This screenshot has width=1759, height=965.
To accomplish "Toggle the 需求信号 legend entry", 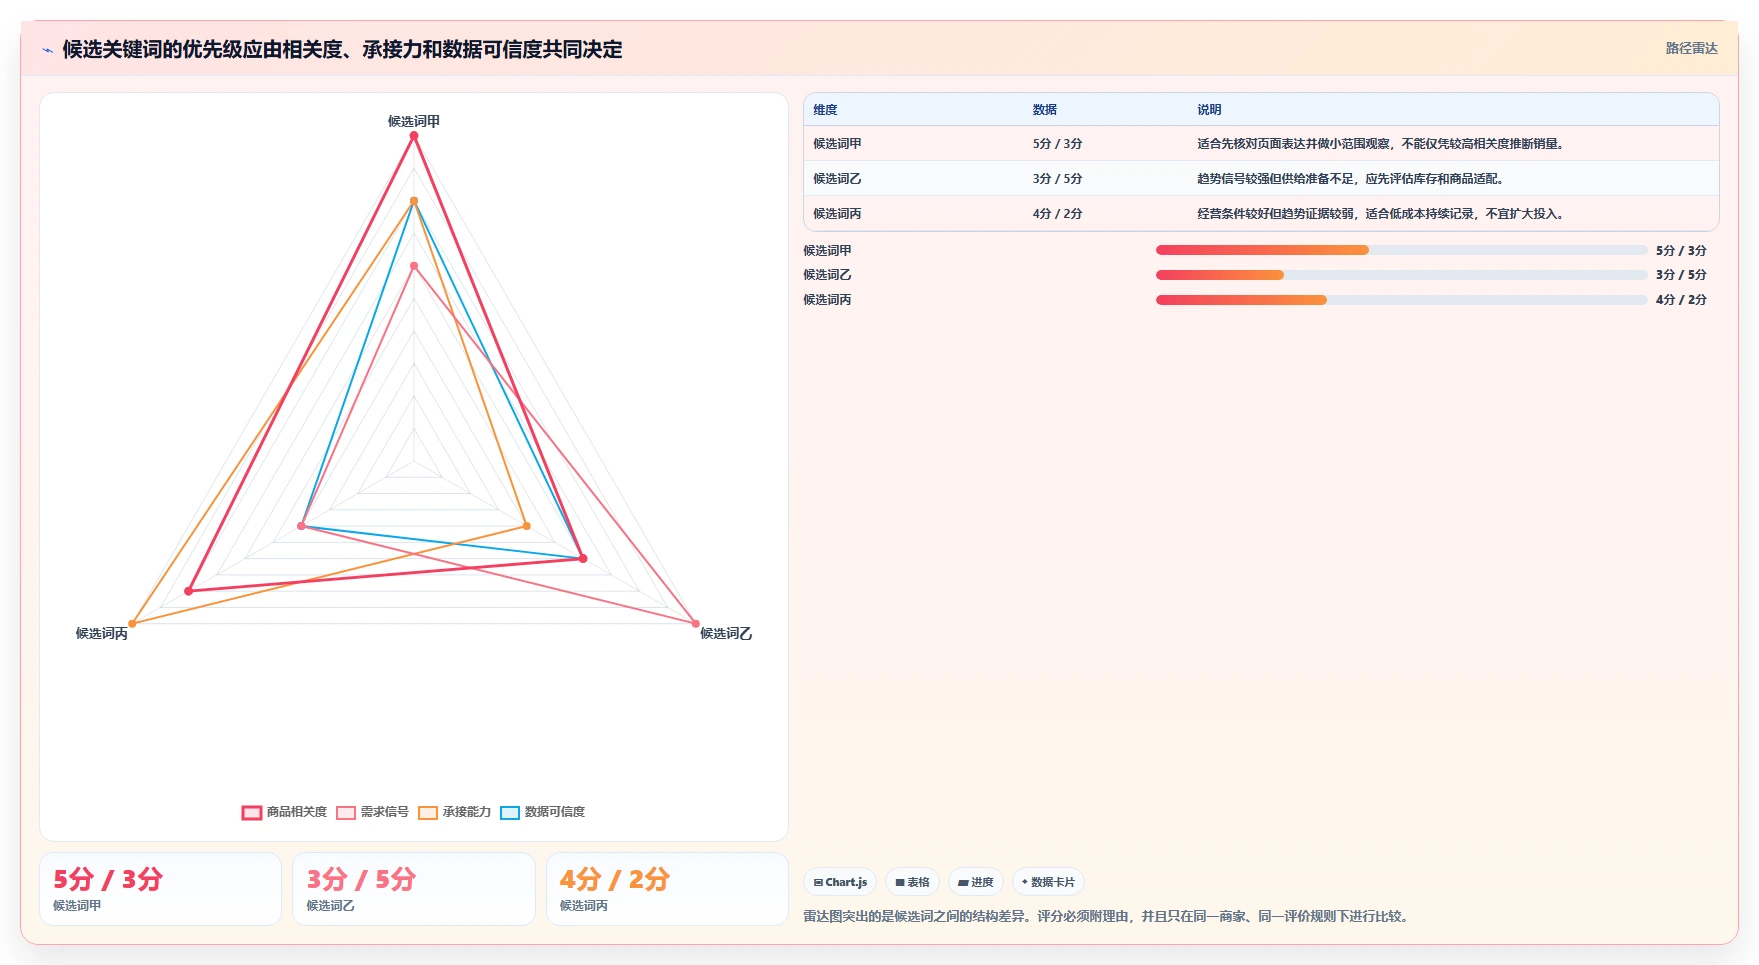I will (x=372, y=812).
